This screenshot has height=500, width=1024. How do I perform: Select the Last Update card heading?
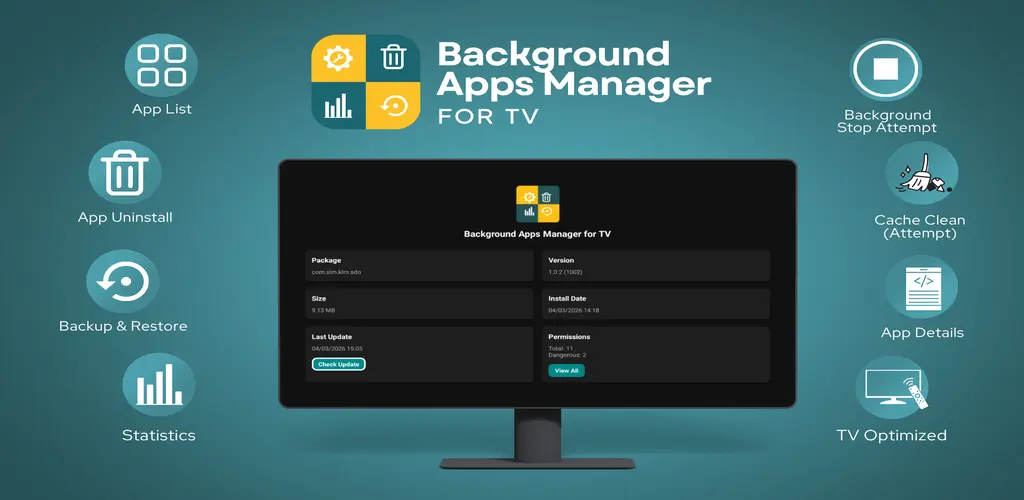332,337
